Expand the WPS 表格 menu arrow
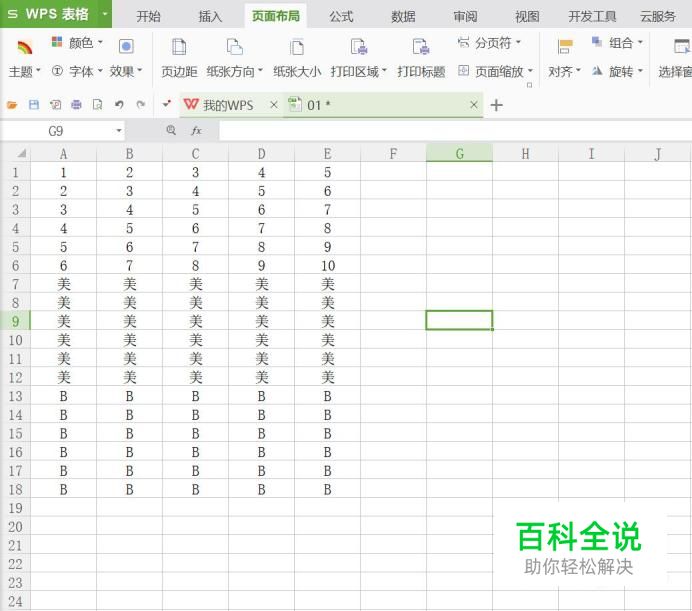Image resolution: width=692 pixels, height=611 pixels. (x=105, y=14)
